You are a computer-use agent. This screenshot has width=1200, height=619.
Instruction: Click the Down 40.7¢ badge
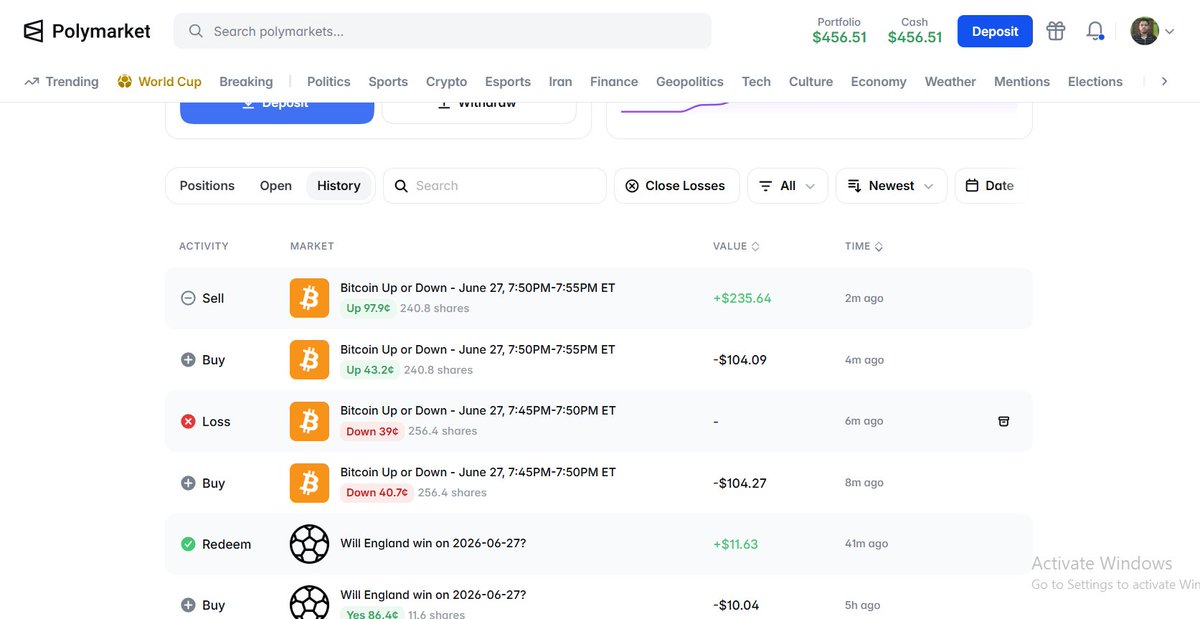coord(377,493)
